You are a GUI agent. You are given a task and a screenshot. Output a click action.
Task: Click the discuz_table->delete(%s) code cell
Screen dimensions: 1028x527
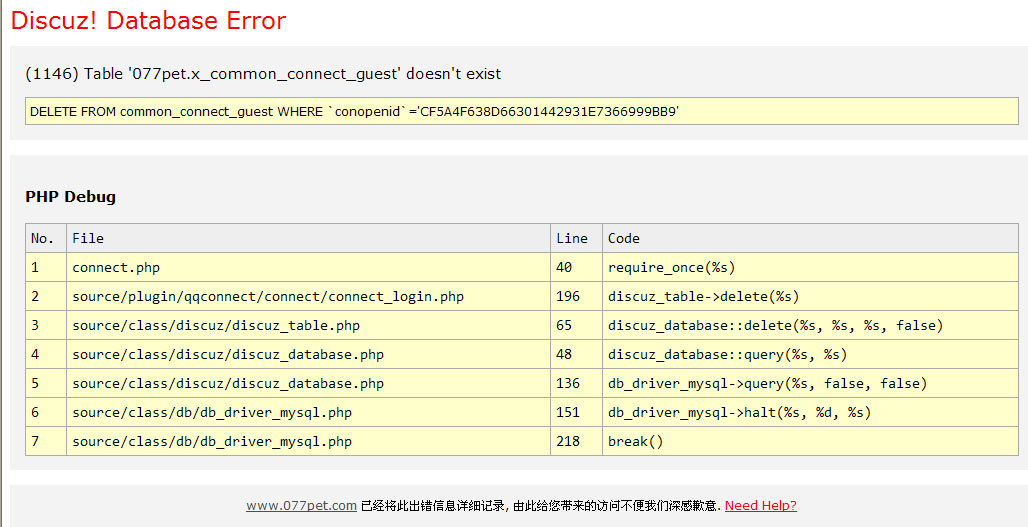(703, 296)
